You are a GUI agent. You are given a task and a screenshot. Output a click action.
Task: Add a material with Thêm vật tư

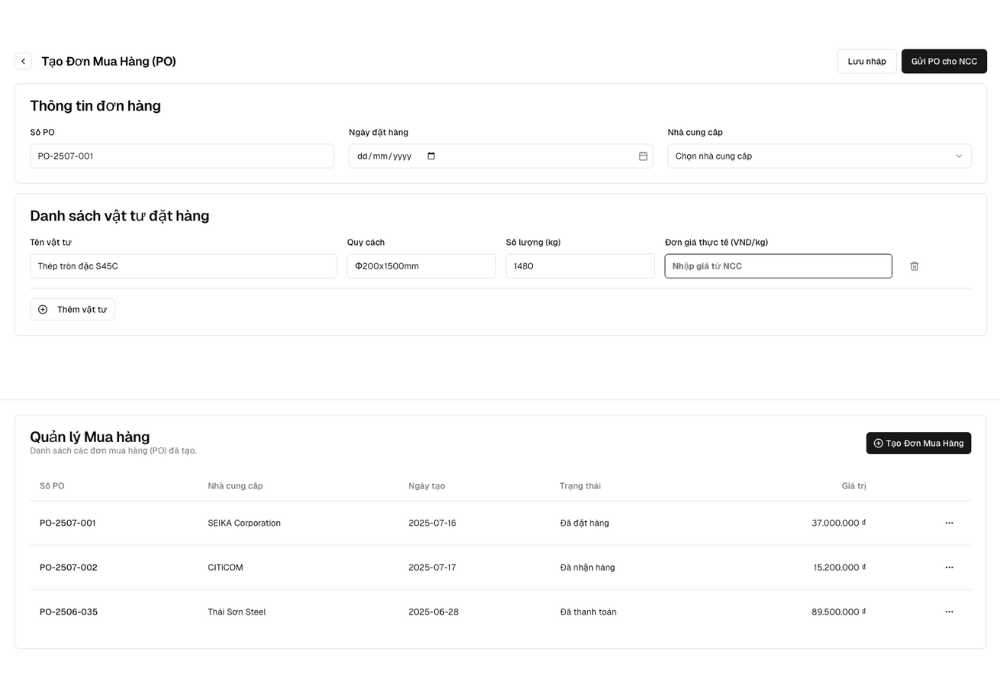73,309
